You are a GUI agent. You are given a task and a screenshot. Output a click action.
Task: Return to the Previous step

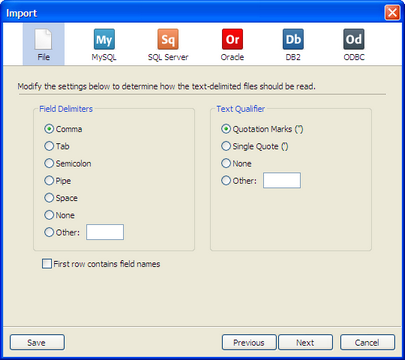pyautogui.click(x=249, y=342)
